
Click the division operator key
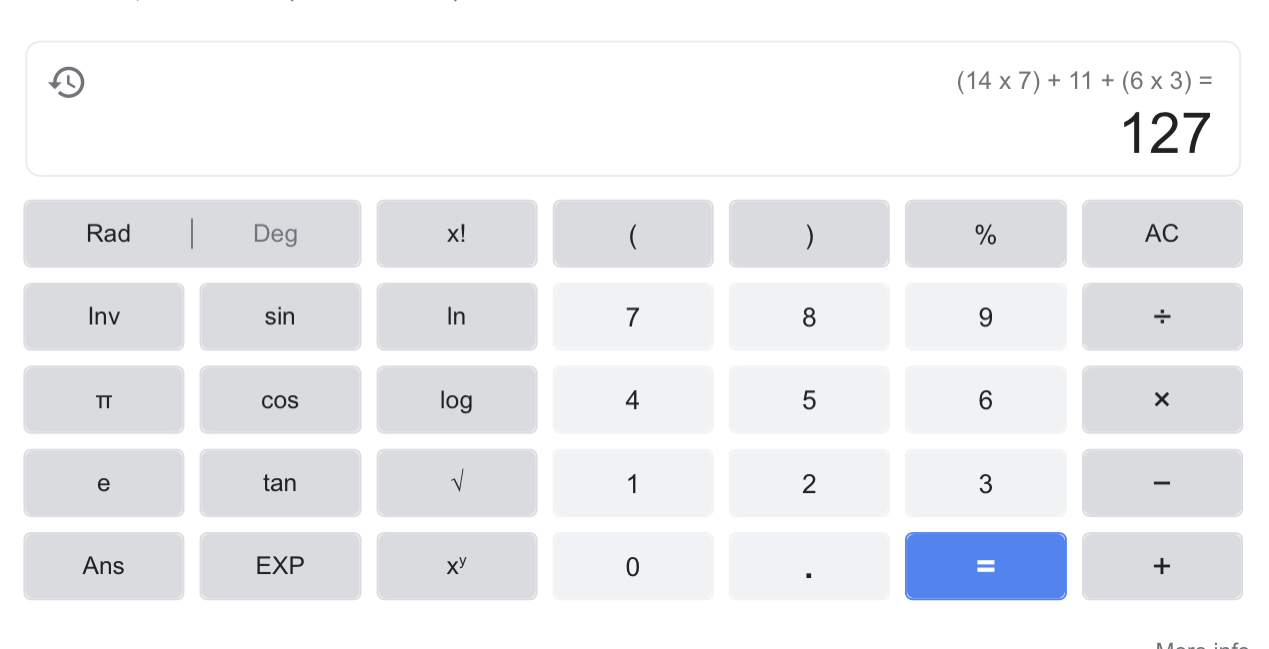(x=1161, y=317)
